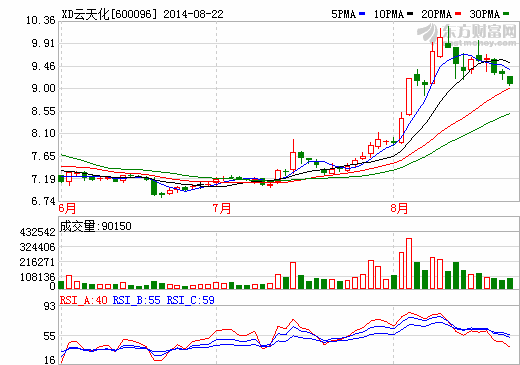Viewport: 520px width, 365px height.
Task: Click the 6月 month marker on the axis
Action: [67, 209]
